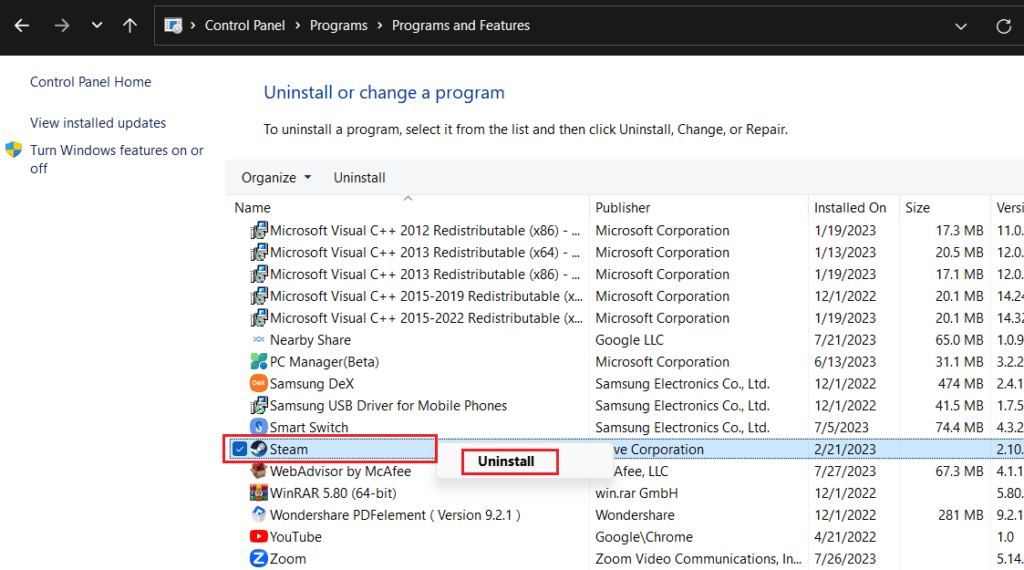Screen dimensions: 1024x570
Task: Select PC Manager(Beta) program name
Action: point(324,362)
